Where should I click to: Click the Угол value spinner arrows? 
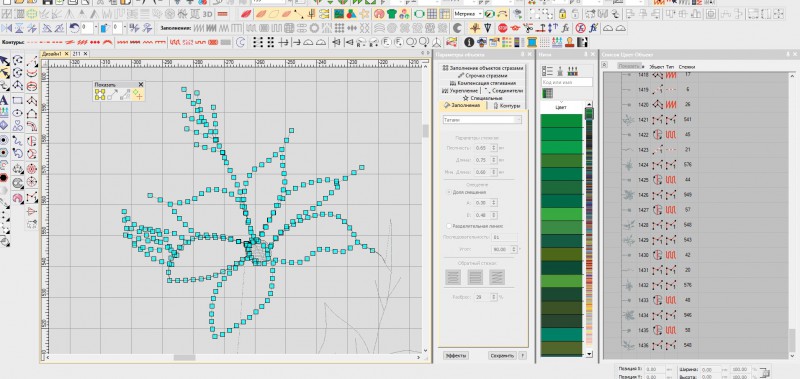pyautogui.click(x=513, y=249)
